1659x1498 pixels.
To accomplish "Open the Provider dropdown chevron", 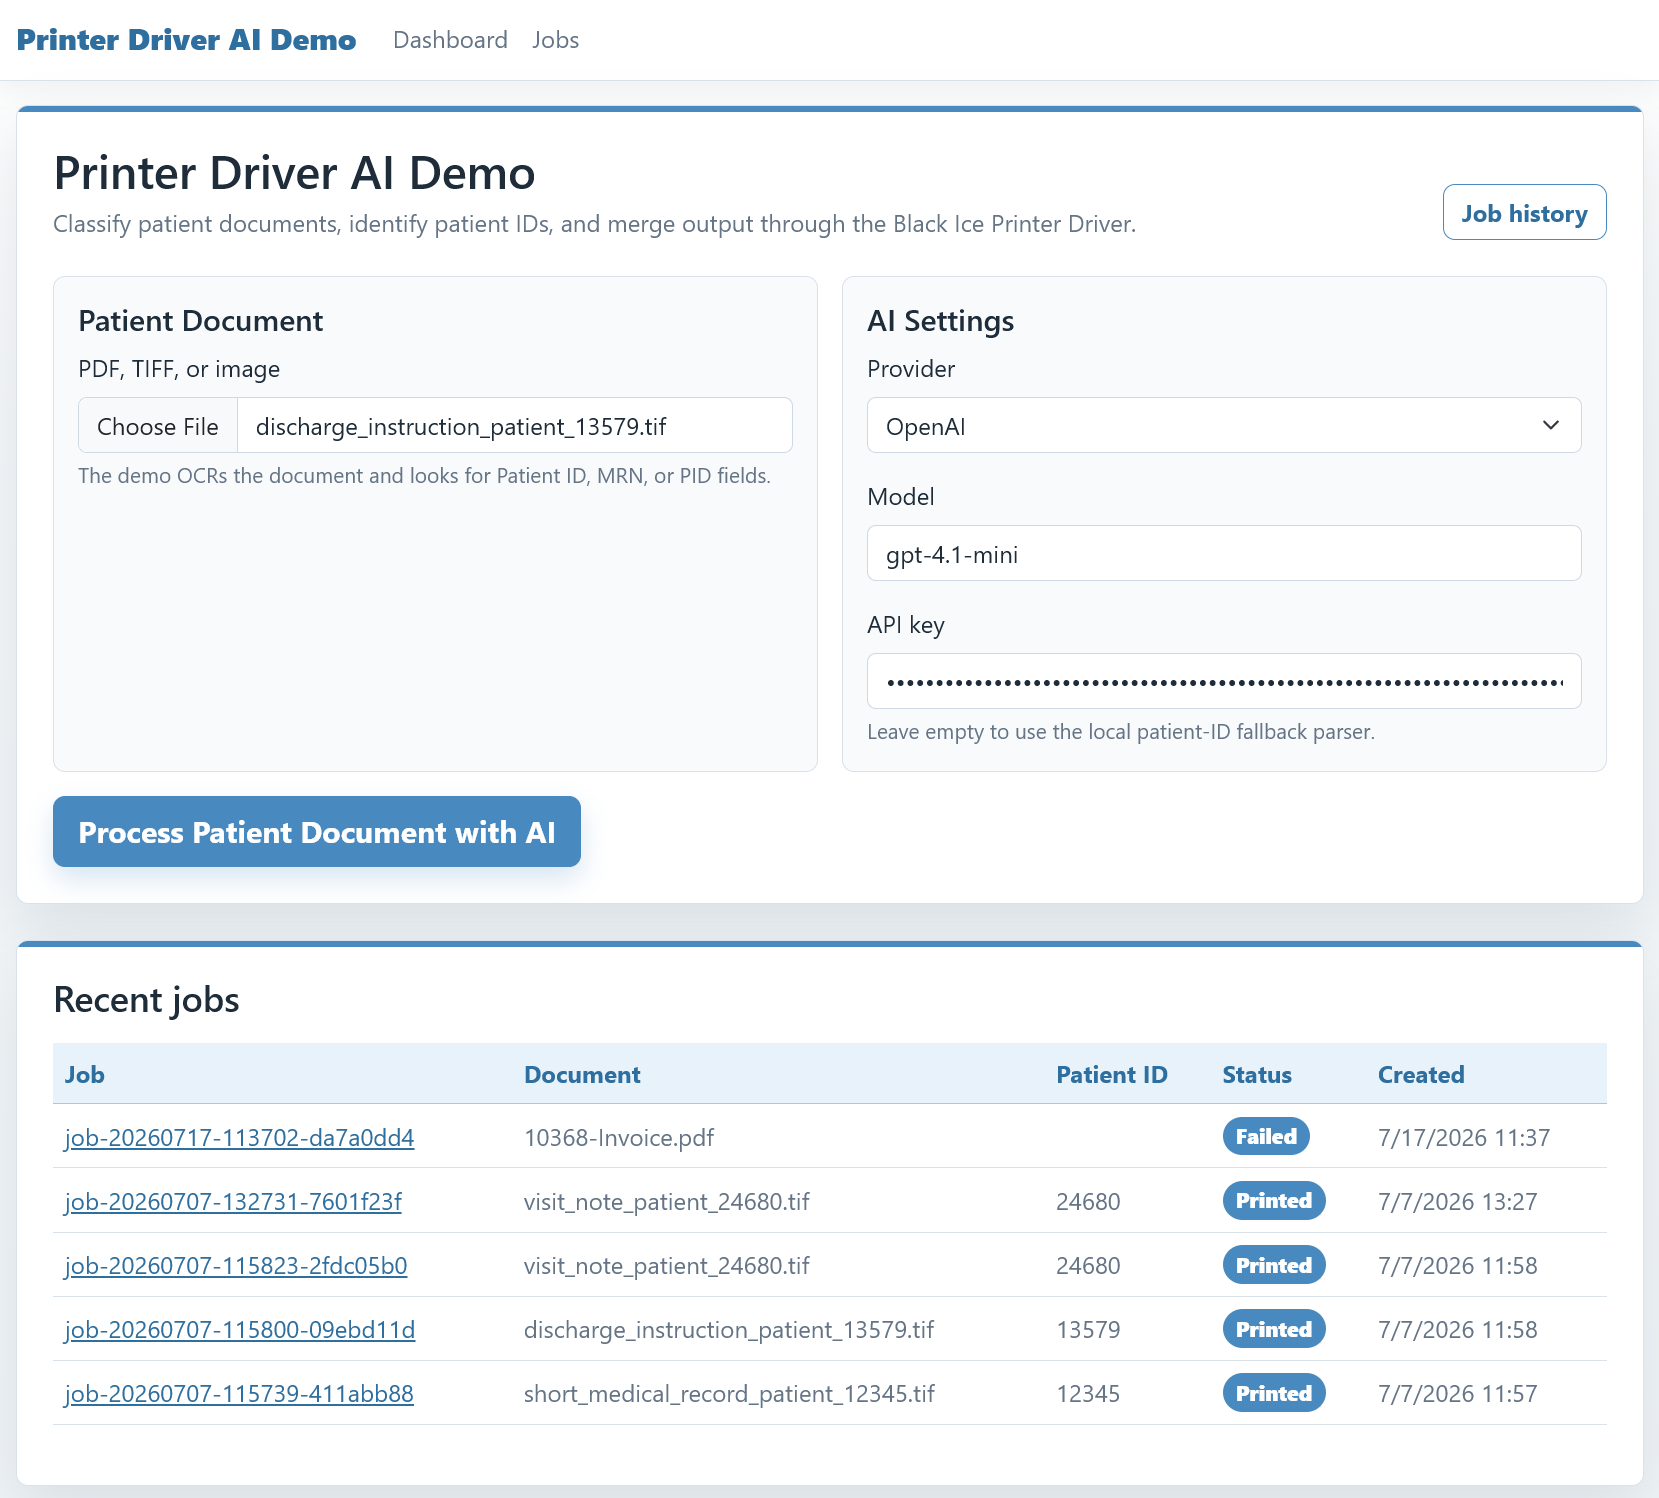I will point(1550,425).
